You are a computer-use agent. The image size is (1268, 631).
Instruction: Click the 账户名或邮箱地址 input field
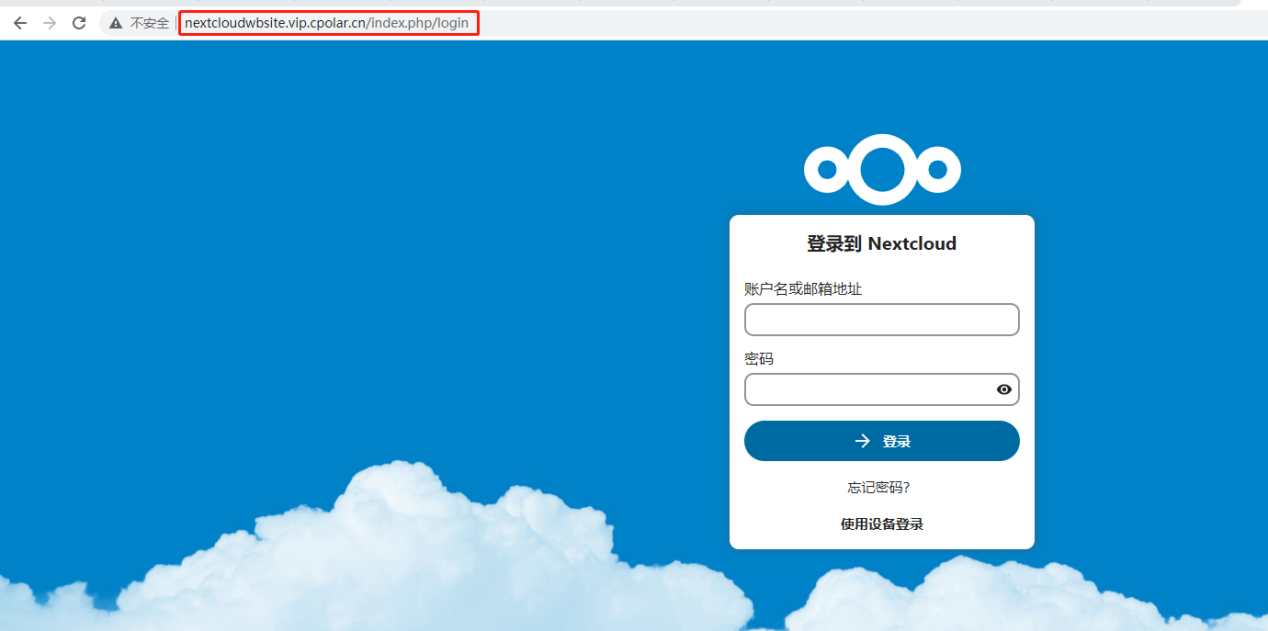click(881, 319)
